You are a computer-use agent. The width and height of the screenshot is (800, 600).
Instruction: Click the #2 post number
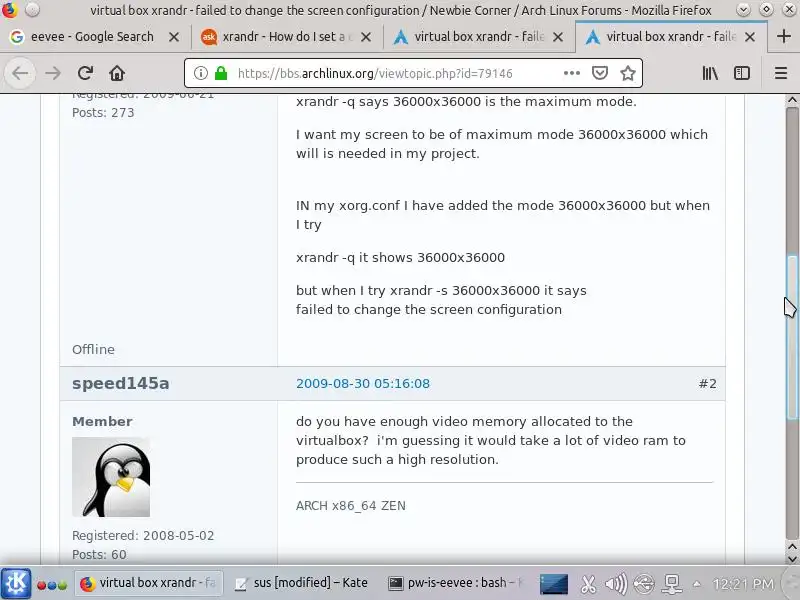pyautogui.click(x=707, y=384)
